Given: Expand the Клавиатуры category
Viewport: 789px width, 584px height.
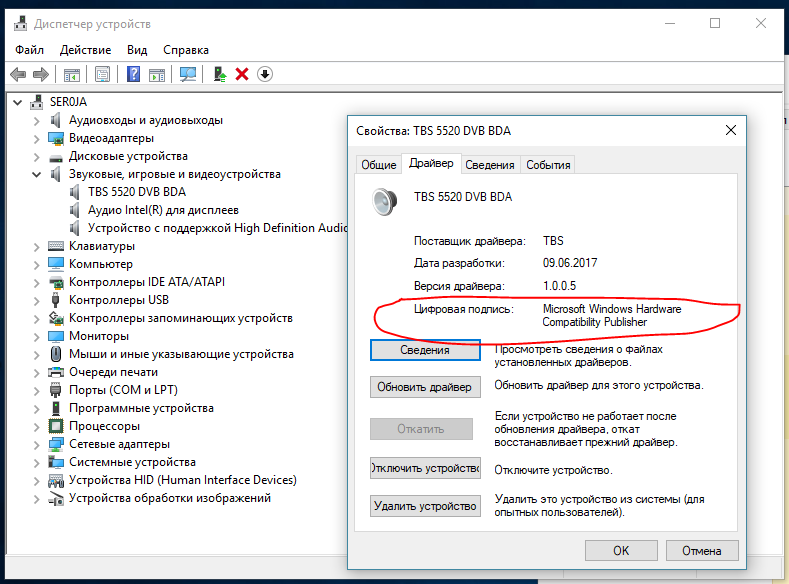Looking at the screenshot, I should (36, 247).
